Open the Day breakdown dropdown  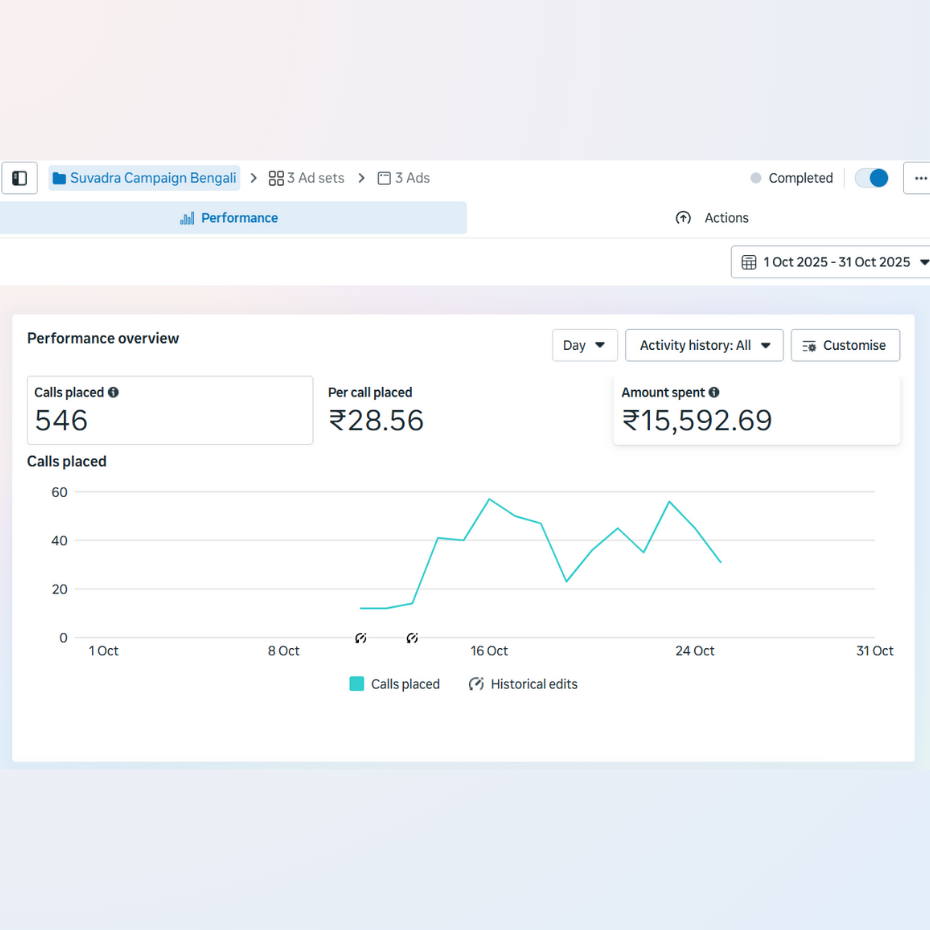(585, 345)
